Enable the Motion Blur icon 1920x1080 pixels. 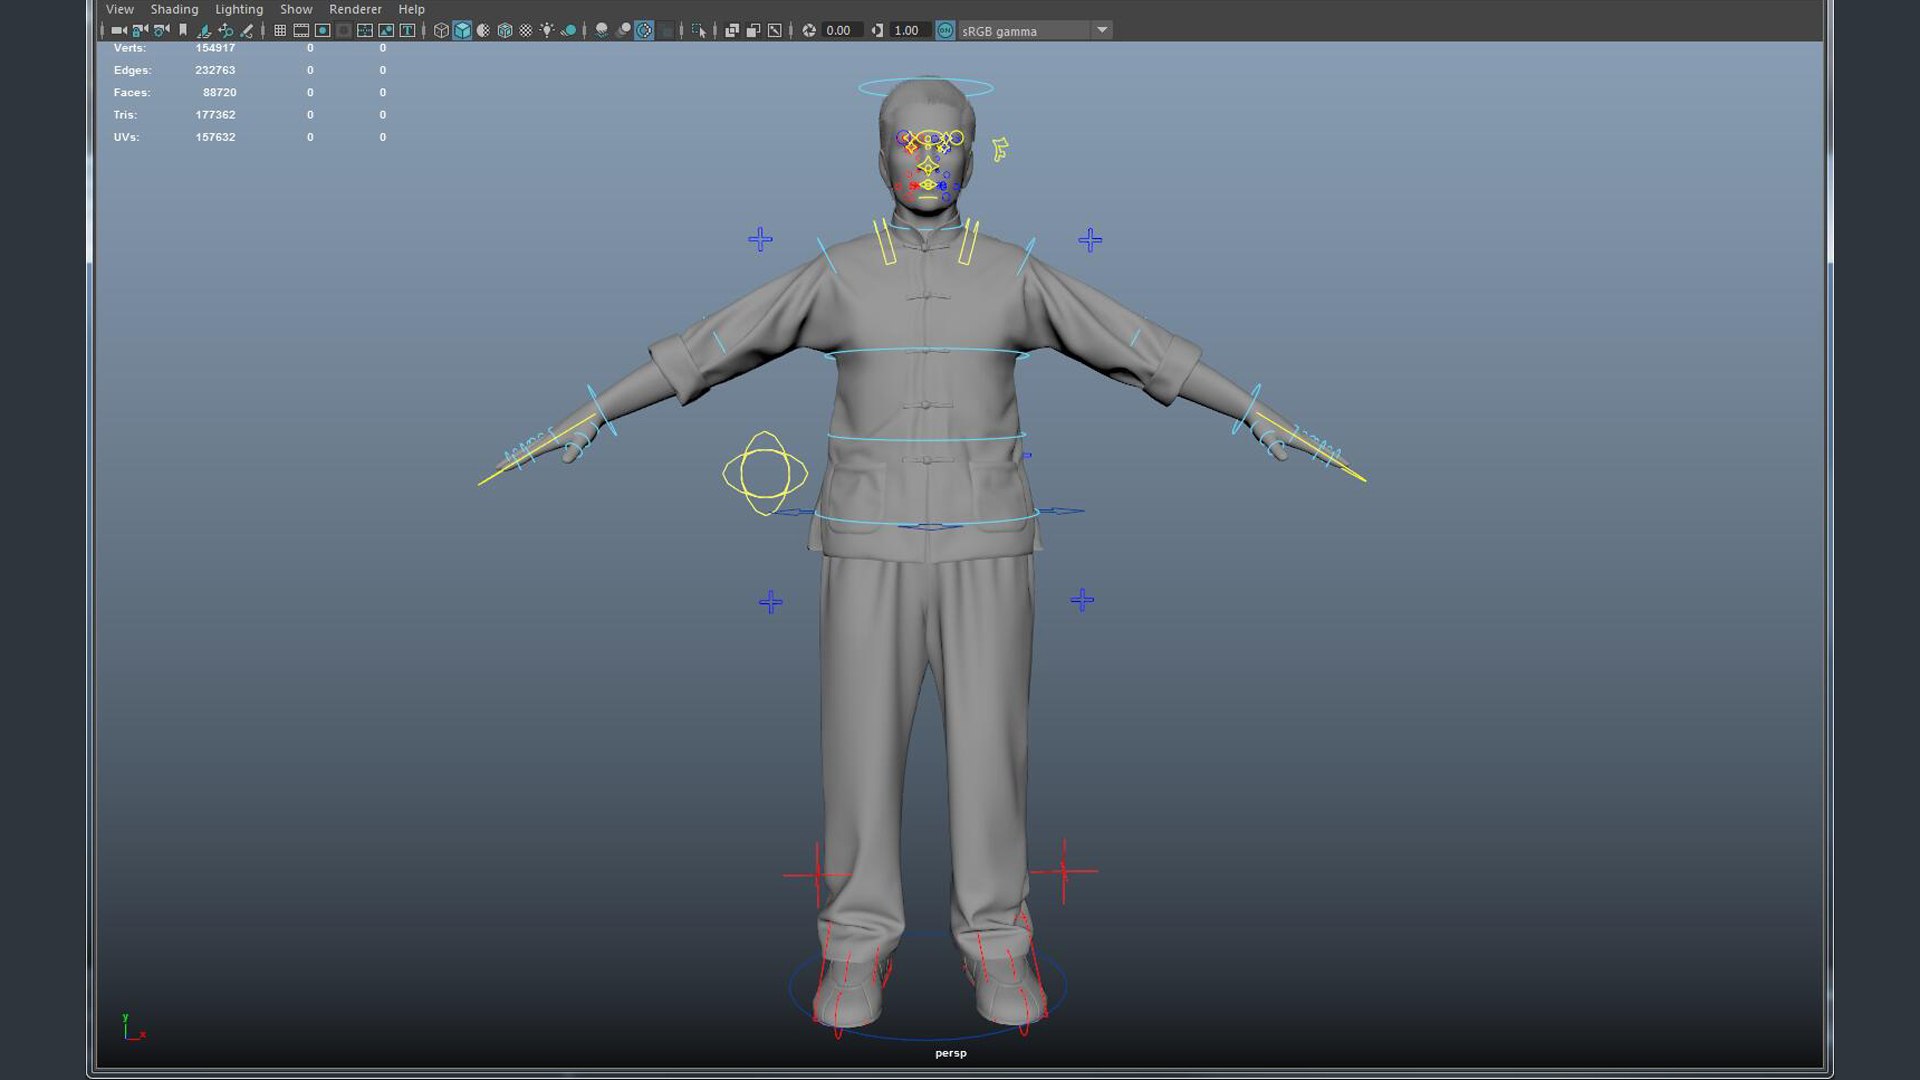coord(623,31)
